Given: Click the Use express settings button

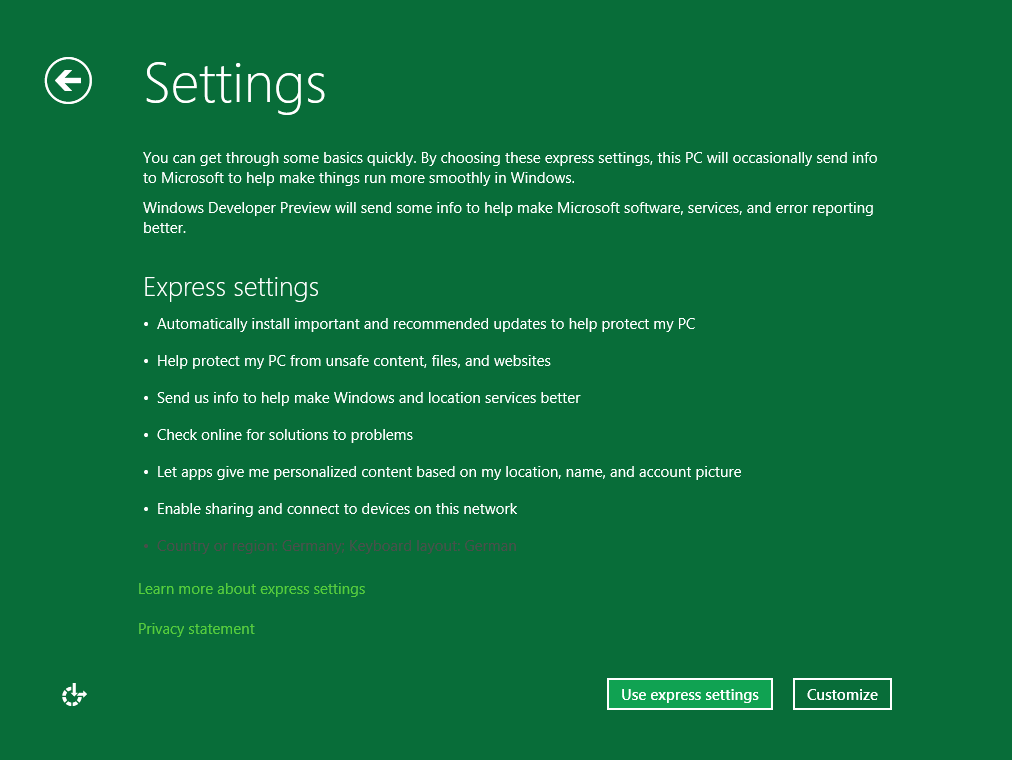Looking at the screenshot, I should pyautogui.click(x=689, y=694).
